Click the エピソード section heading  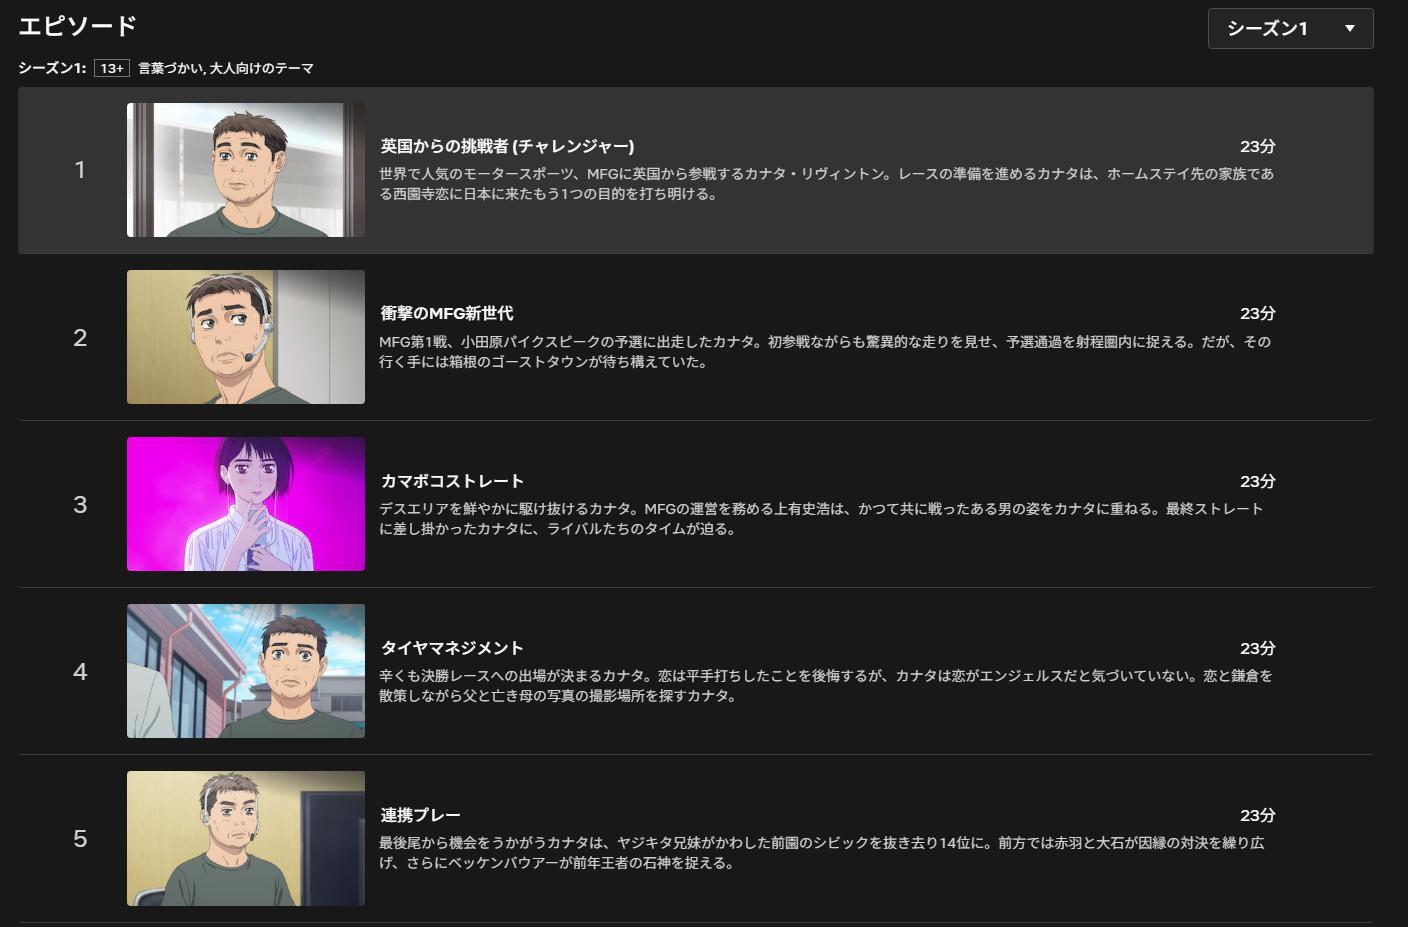pos(77,25)
